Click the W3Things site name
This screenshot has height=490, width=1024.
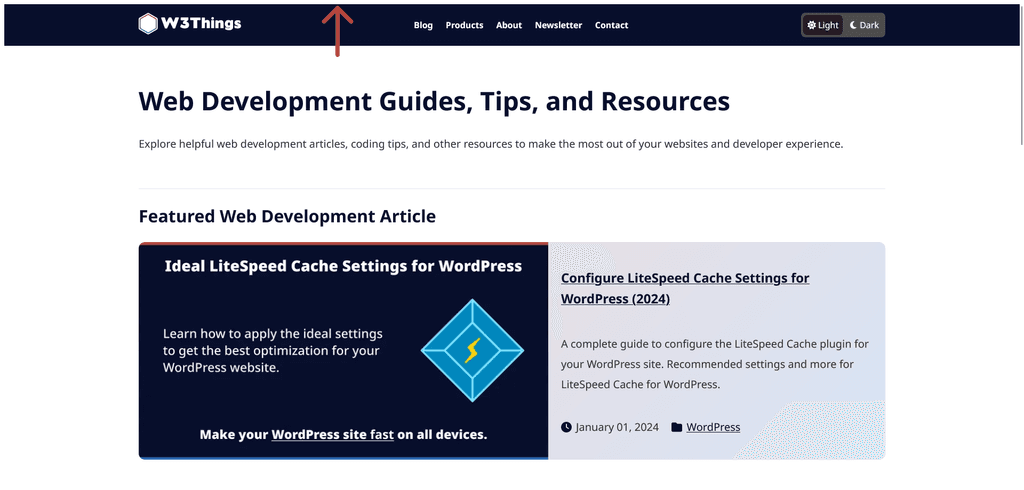(x=201, y=24)
